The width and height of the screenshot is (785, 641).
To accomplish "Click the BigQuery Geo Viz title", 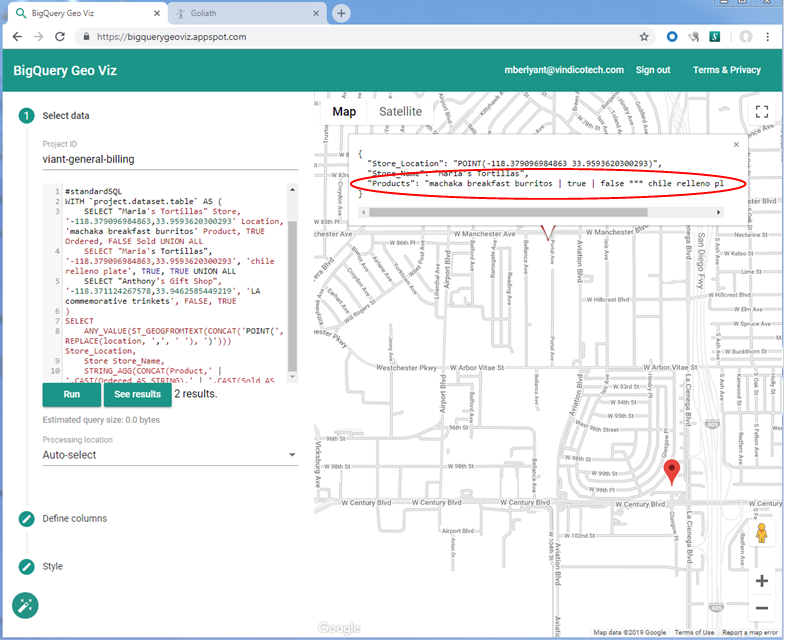I will (x=65, y=71).
